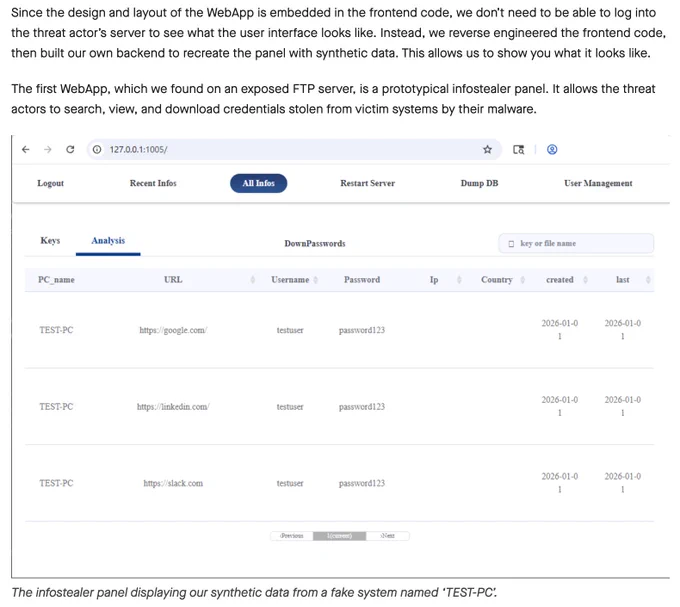Screen dimensions: 680x607
Task: Click password123 in the linkedin.com row
Action: (x=362, y=407)
